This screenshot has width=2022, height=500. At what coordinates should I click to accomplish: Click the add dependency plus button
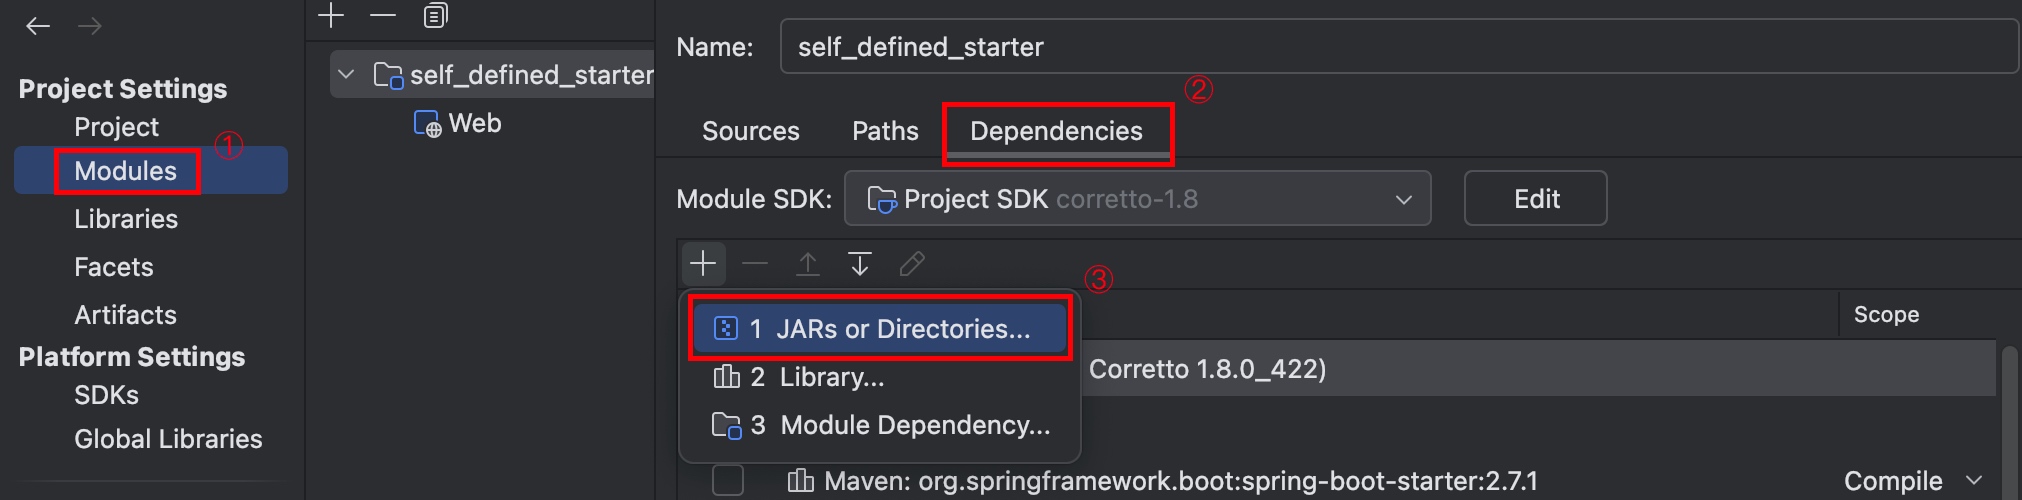pos(703,263)
